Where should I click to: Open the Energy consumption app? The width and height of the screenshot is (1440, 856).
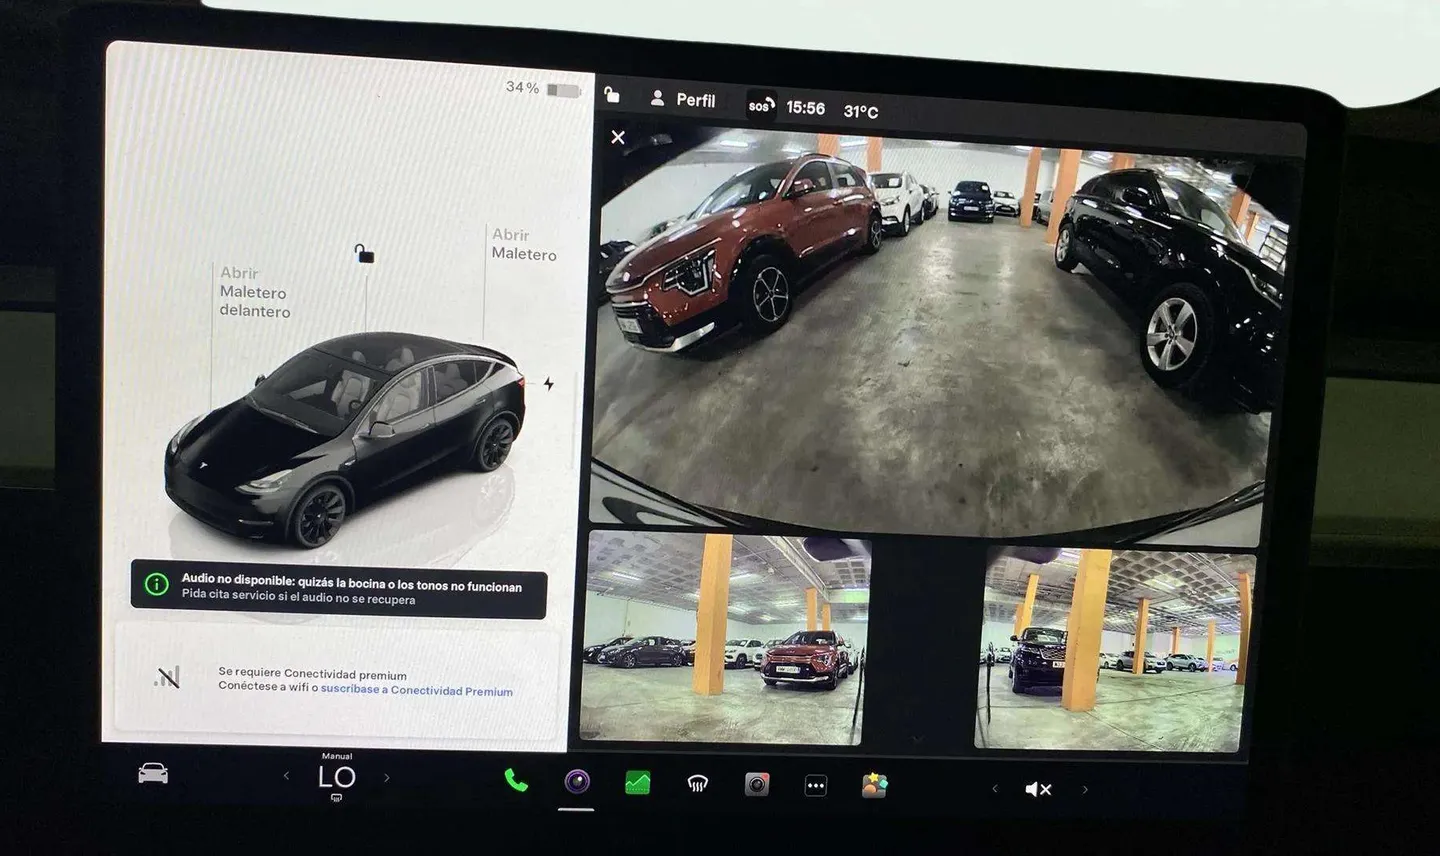(637, 781)
